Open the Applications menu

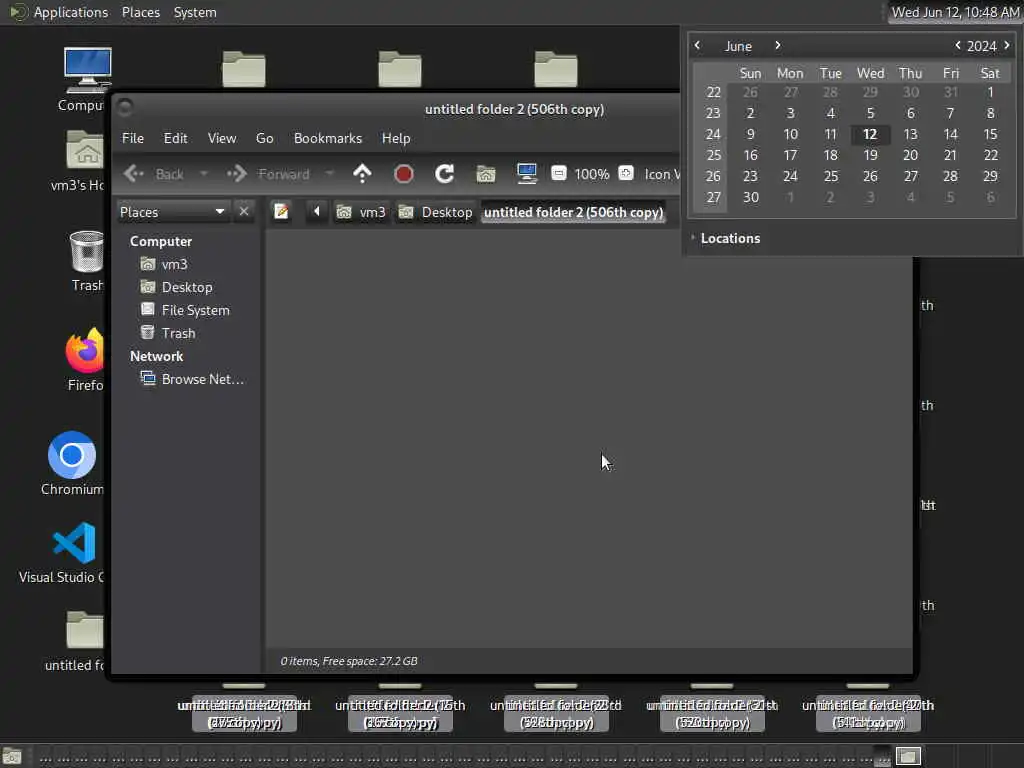[x=59, y=12]
